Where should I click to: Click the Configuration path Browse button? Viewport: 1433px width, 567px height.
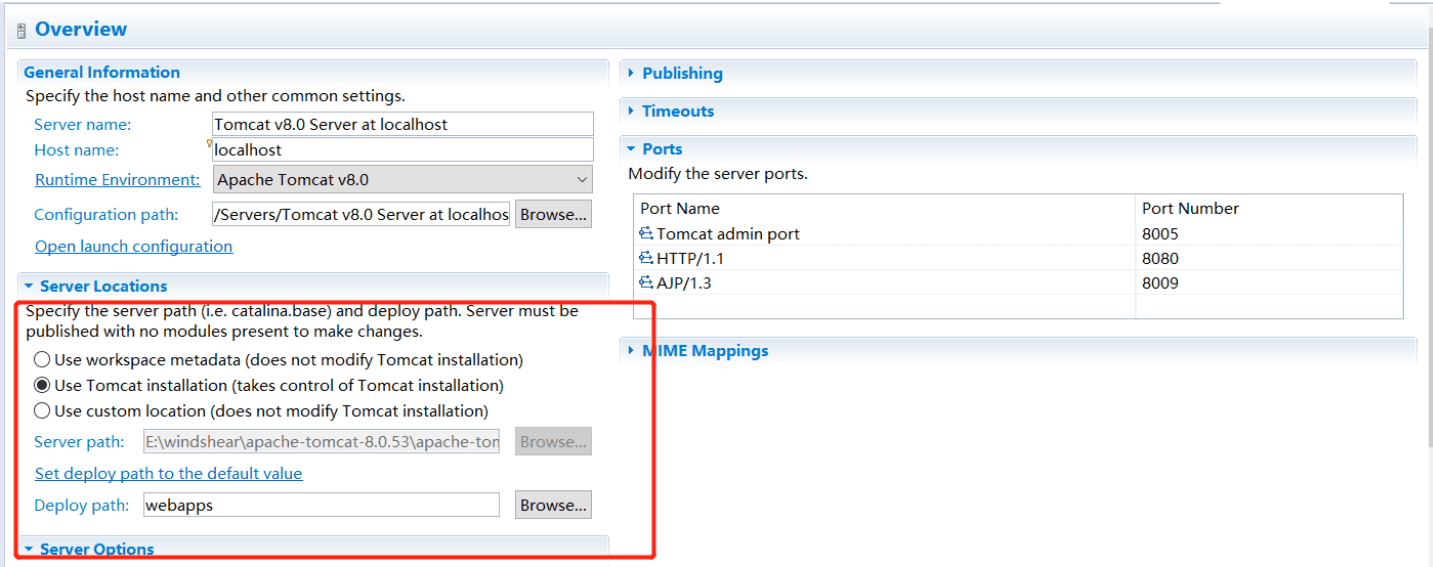tap(553, 214)
